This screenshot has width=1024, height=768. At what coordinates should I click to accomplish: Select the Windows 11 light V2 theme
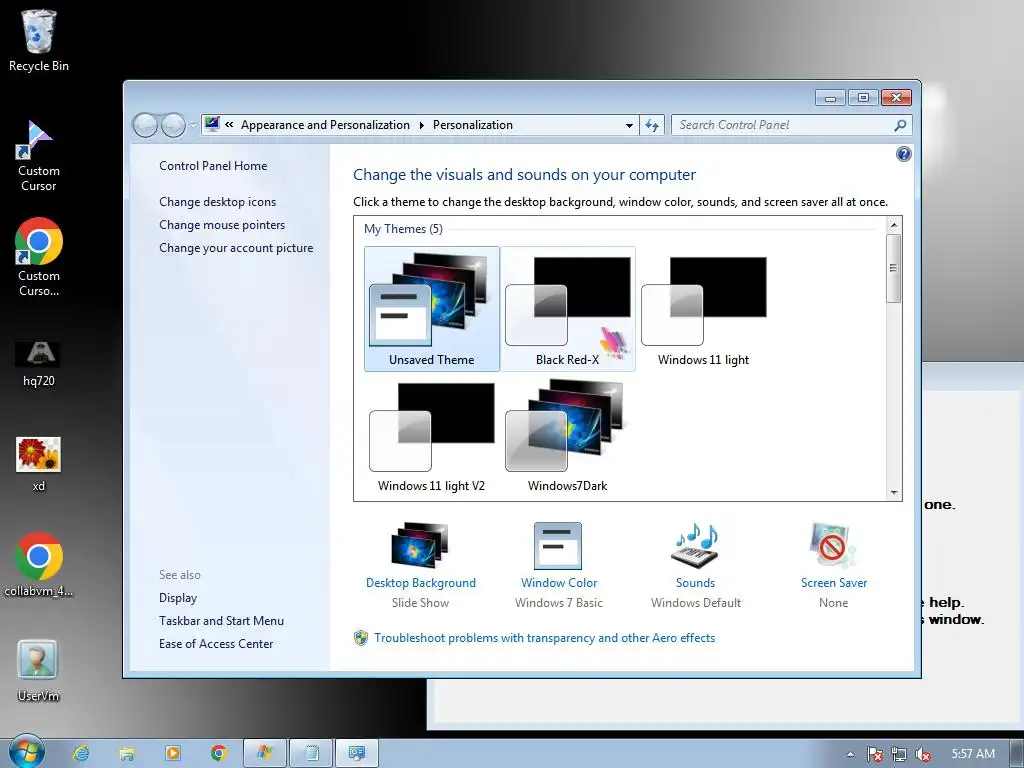pyautogui.click(x=432, y=435)
